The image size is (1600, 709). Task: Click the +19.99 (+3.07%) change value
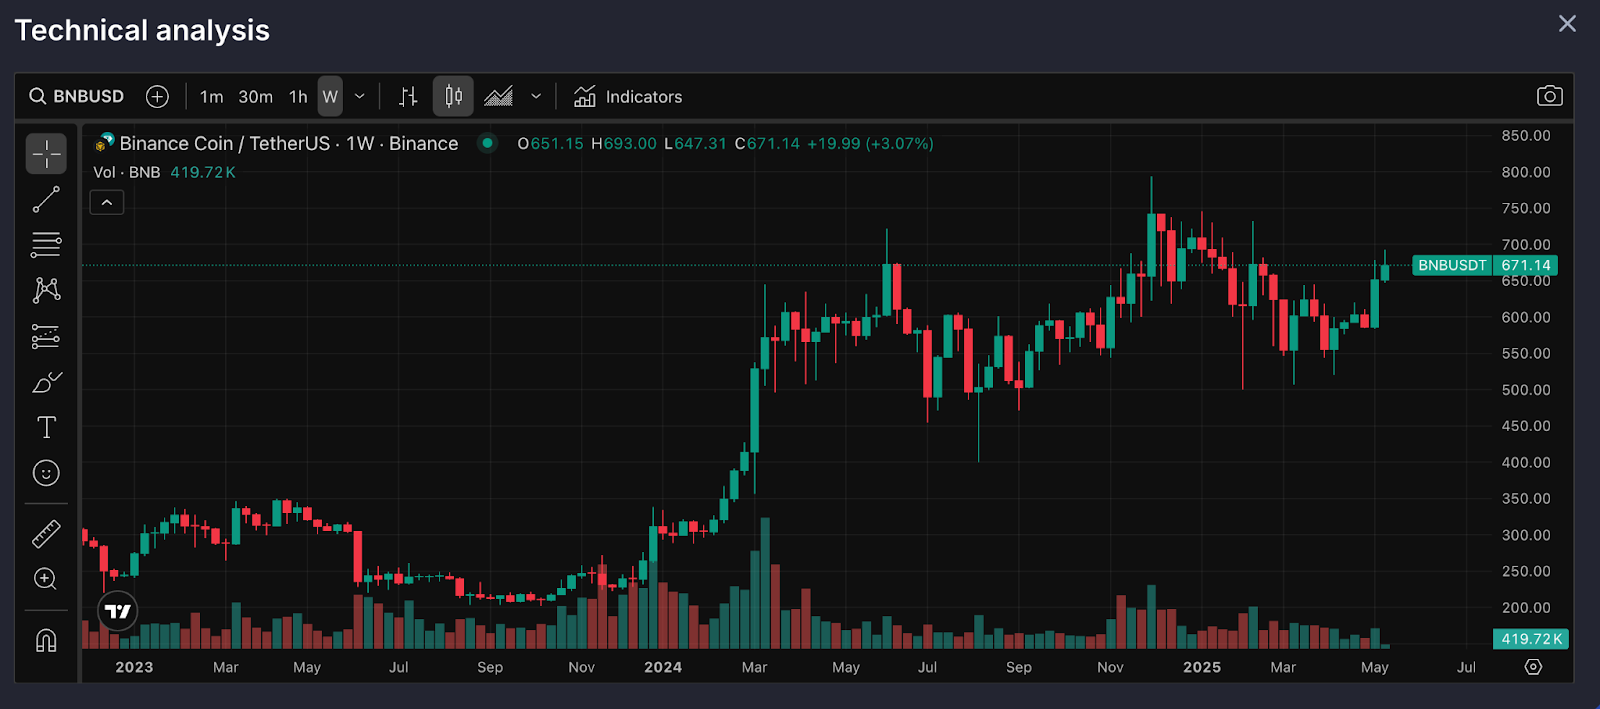(x=870, y=143)
